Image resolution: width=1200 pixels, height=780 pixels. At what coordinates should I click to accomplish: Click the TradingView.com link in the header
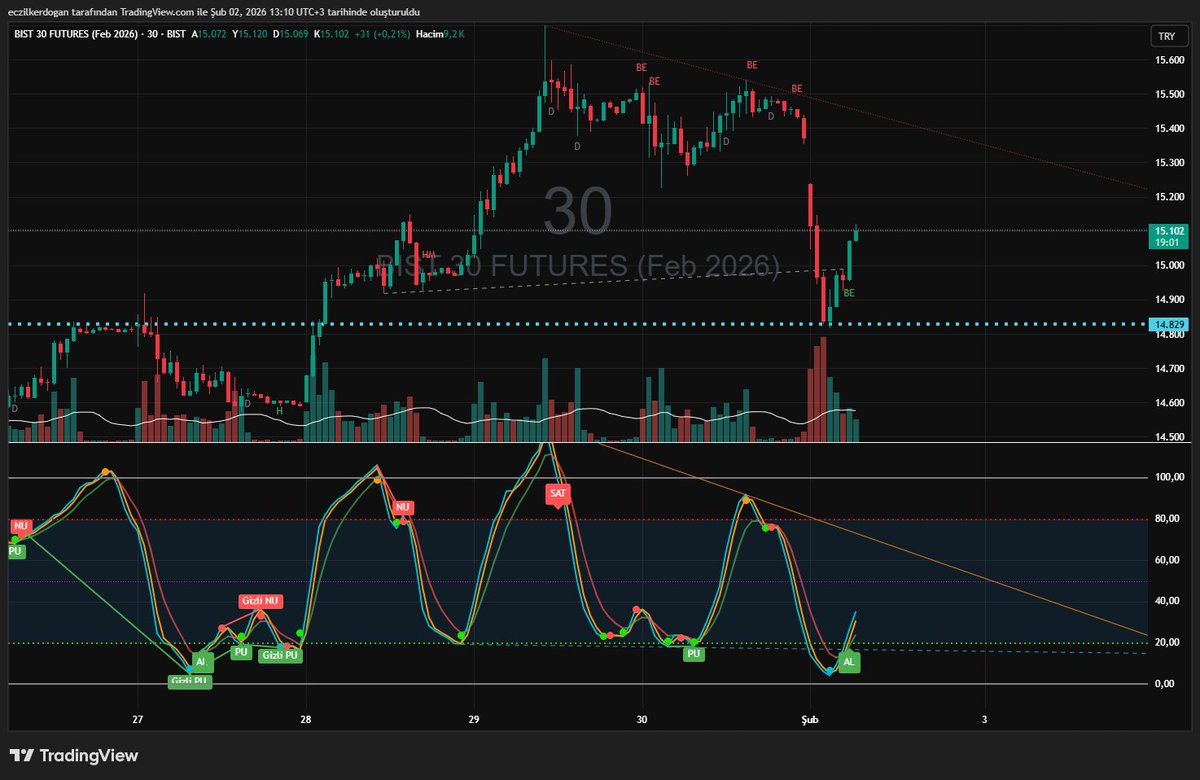[x=160, y=12]
